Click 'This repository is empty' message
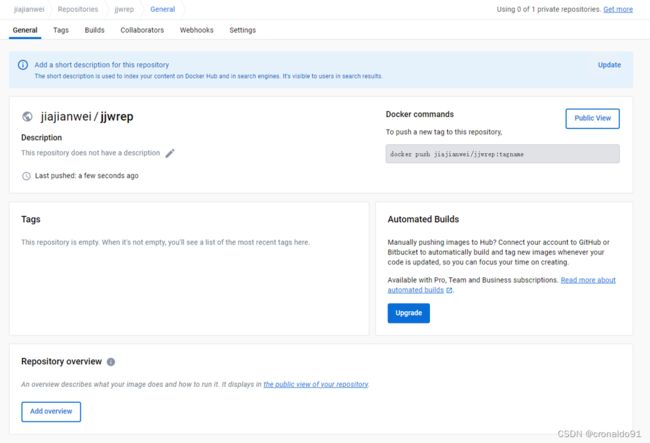The height and width of the screenshot is (443, 650). click(x=165, y=242)
